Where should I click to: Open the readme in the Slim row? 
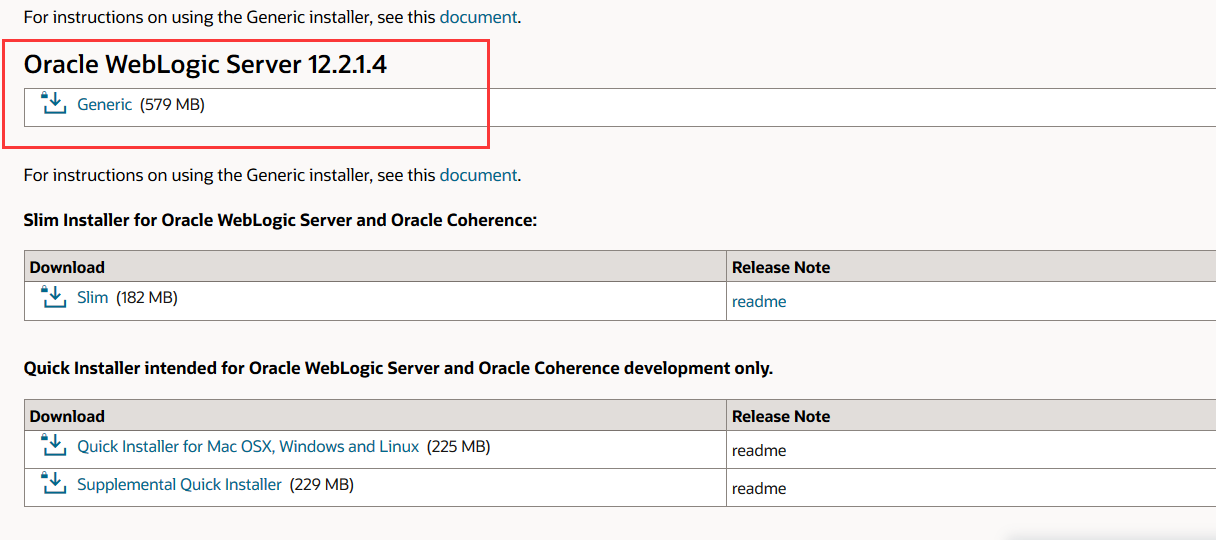pyautogui.click(x=759, y=301)
